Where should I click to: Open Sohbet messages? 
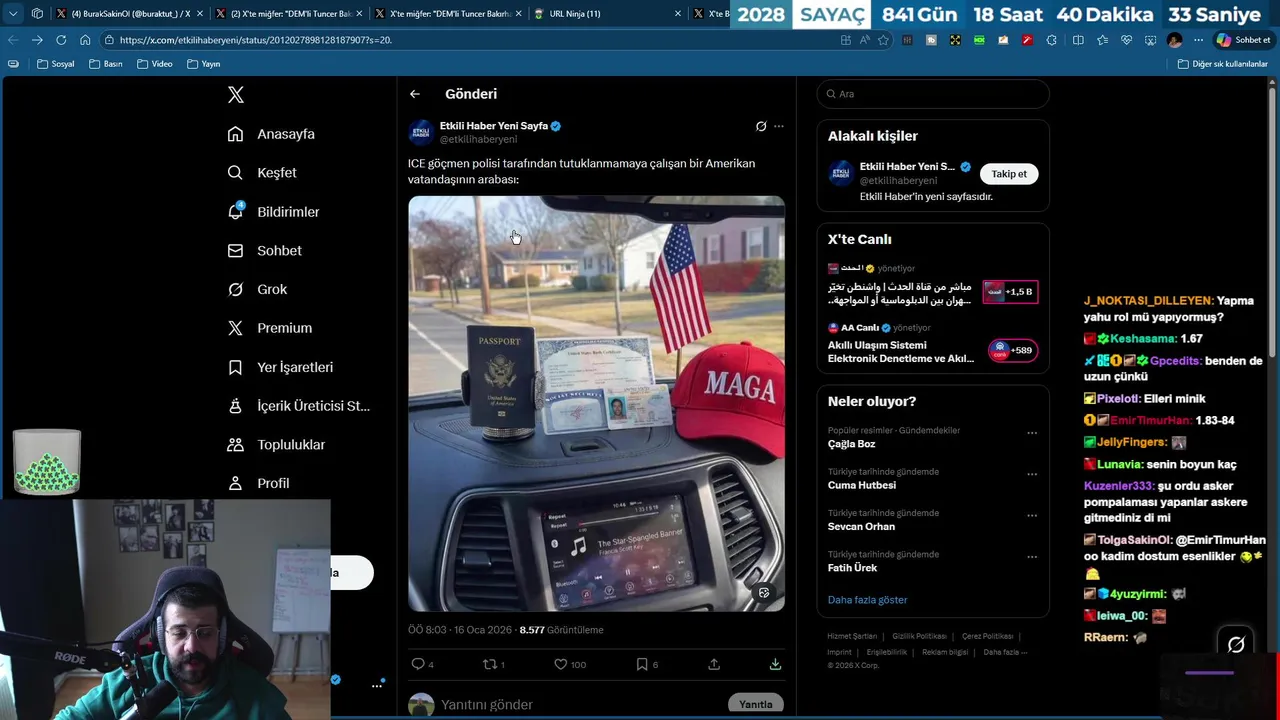(264, 251)
